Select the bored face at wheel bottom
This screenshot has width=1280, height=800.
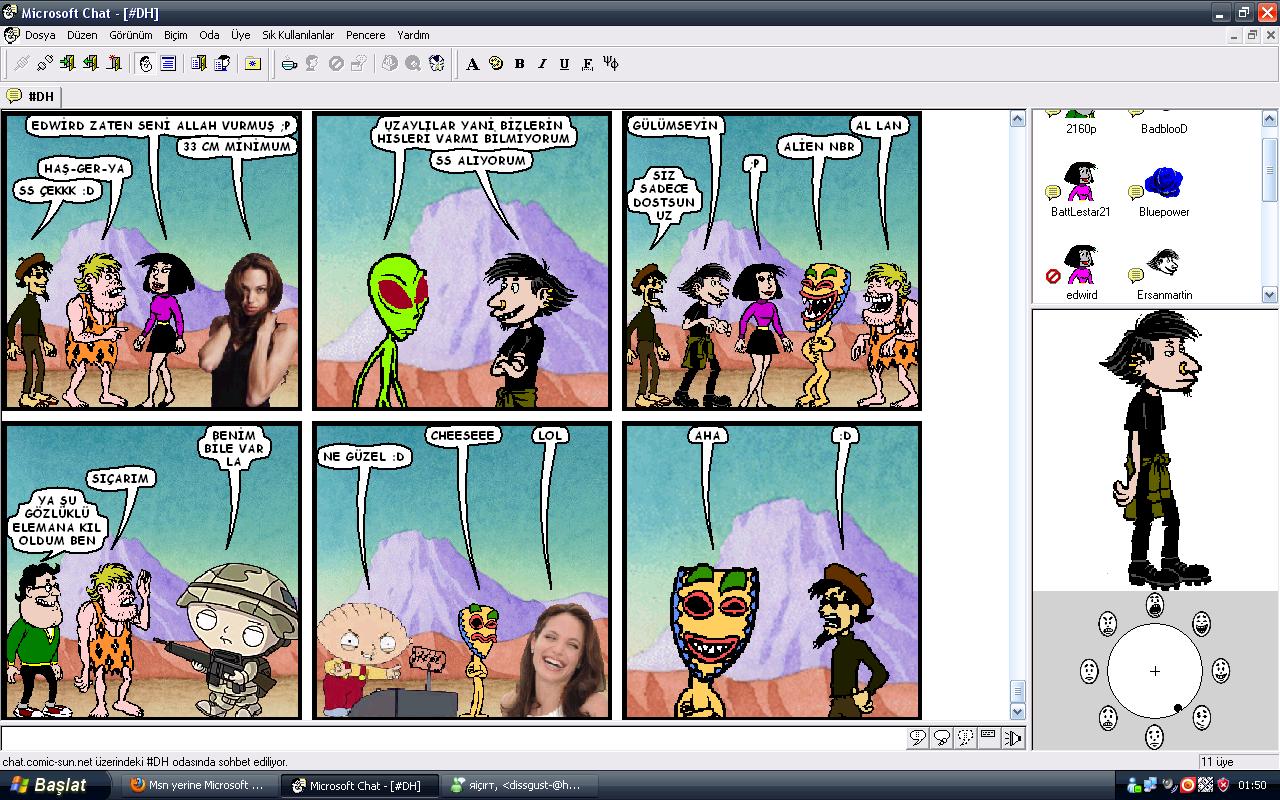click(x=1155, y=738)
